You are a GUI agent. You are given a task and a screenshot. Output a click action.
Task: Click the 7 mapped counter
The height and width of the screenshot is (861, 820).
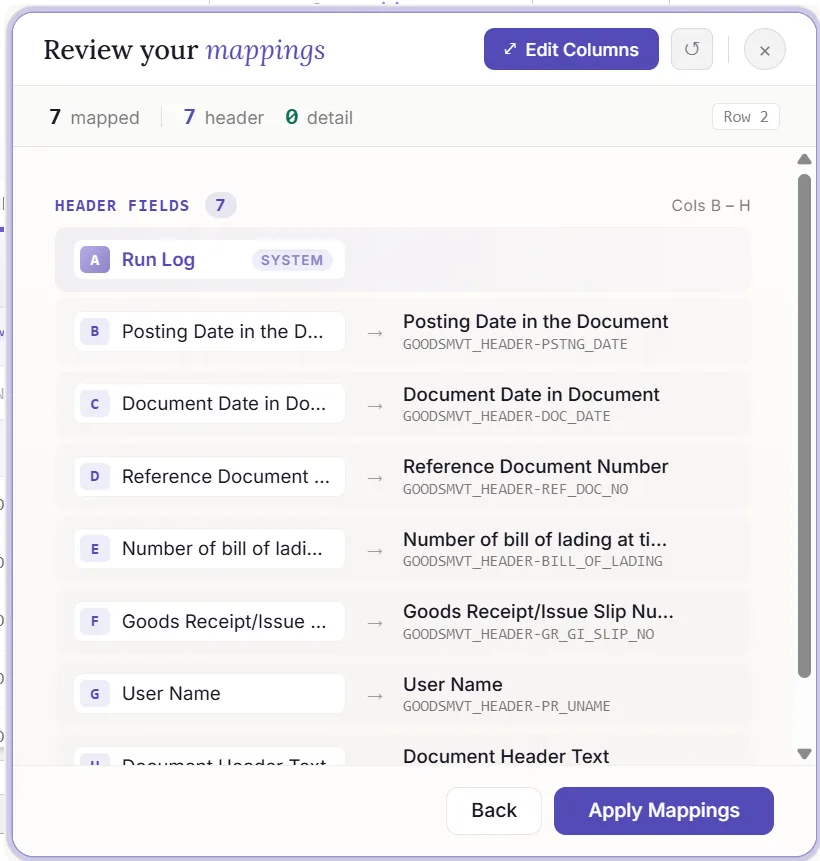coord(94,117)
